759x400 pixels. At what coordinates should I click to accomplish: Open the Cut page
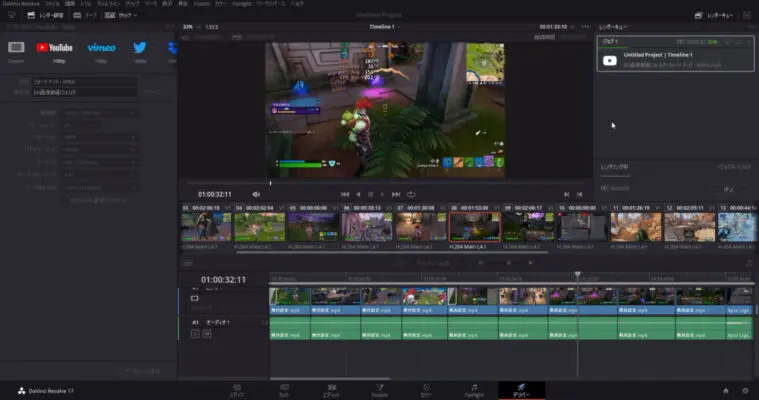coord(284,390)
